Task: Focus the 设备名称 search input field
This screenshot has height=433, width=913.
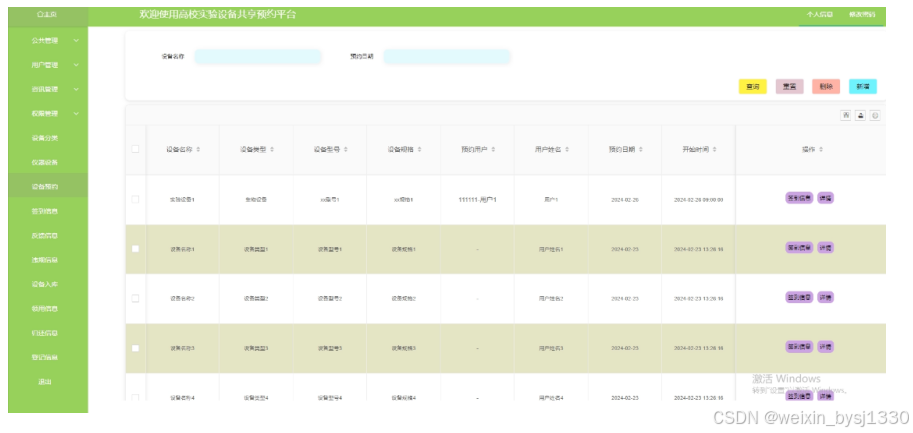Action: (x=257, y=56)
